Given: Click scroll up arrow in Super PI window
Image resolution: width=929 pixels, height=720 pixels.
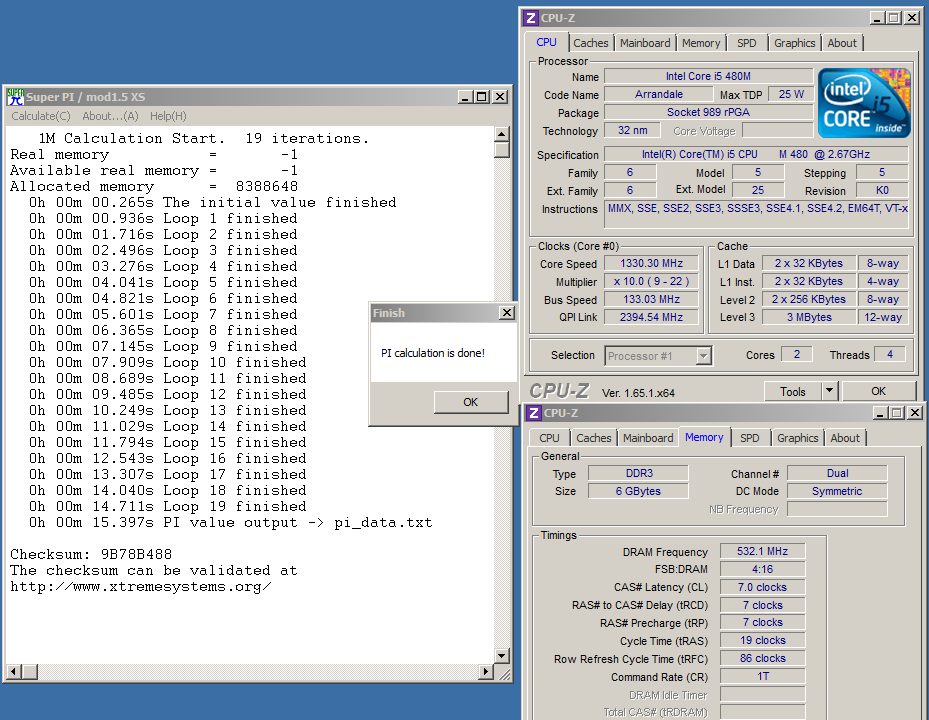Looking at the screenshot, I should coord(501,134).
